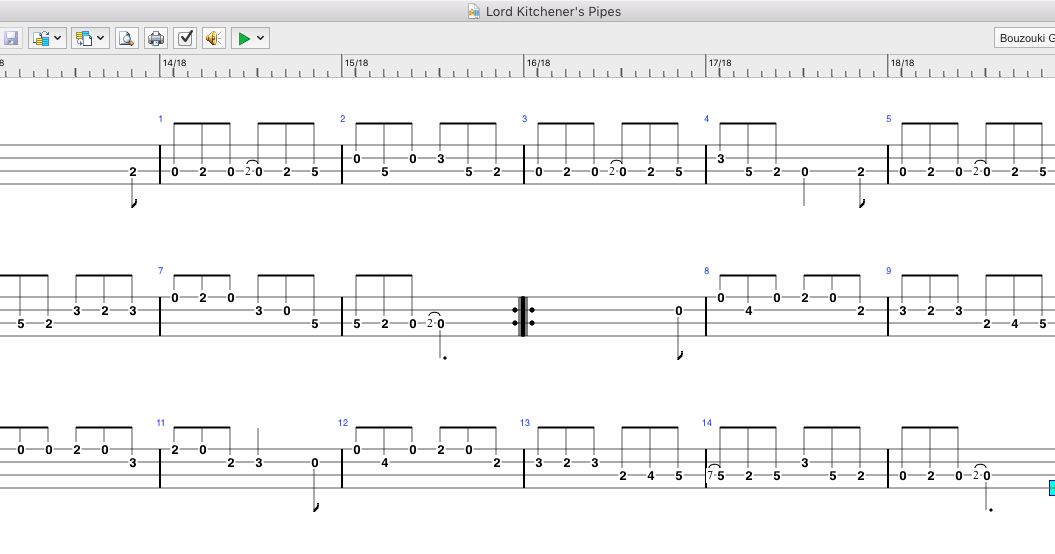Click the import file icon in toolbar
The width and height of the screenshot is (1055, 554).
point(41,38)
